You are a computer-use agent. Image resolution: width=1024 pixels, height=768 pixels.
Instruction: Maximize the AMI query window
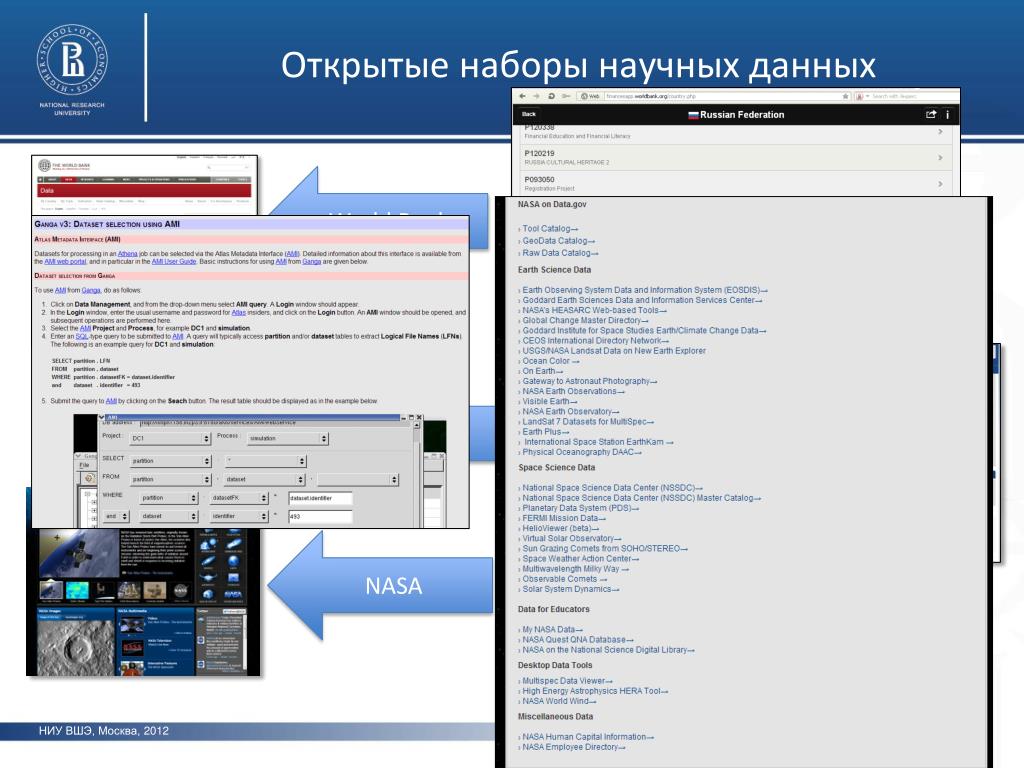(x=411, y=417)
